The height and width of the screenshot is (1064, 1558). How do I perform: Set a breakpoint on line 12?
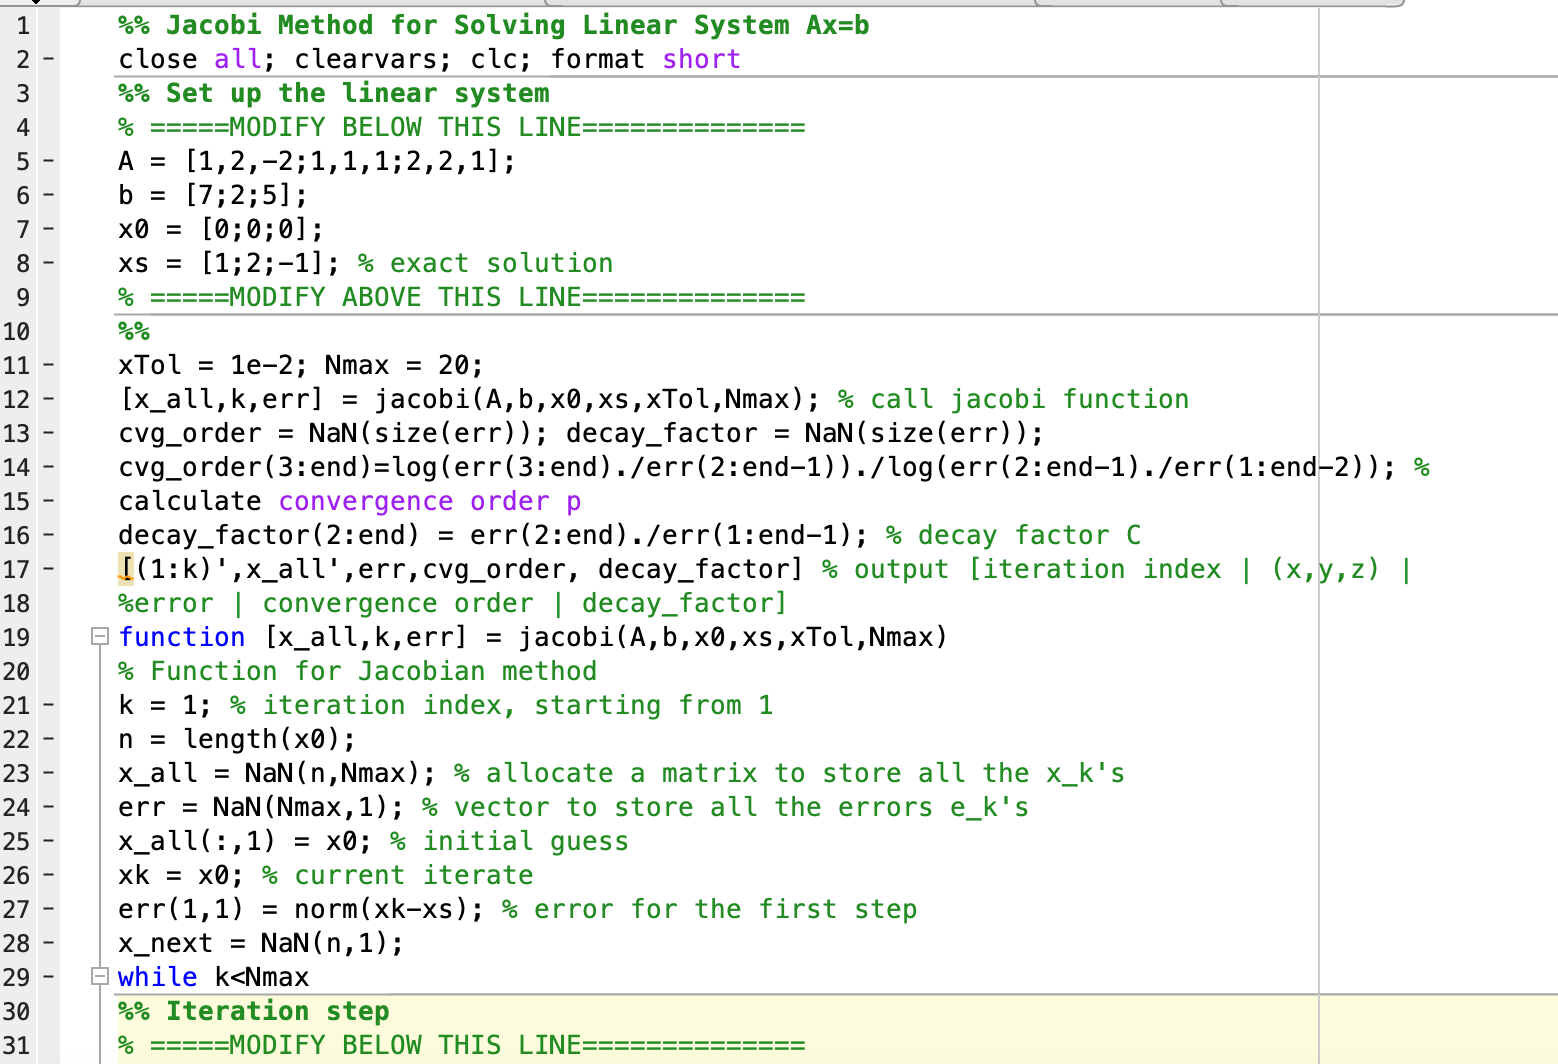[x=46, y=399]
